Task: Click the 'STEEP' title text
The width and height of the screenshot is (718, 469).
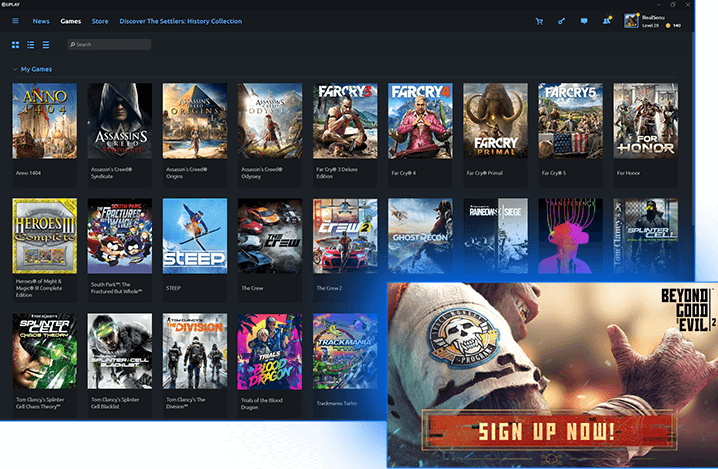Action: [x=173, y=288]
